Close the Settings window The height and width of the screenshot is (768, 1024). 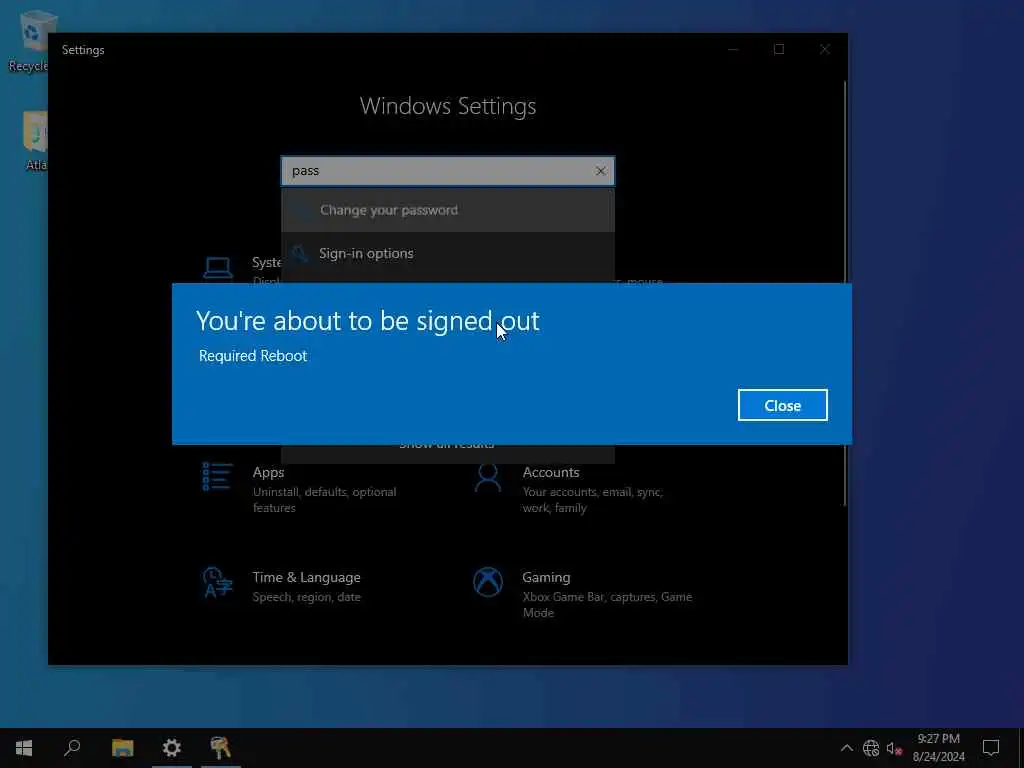[825, 50]
